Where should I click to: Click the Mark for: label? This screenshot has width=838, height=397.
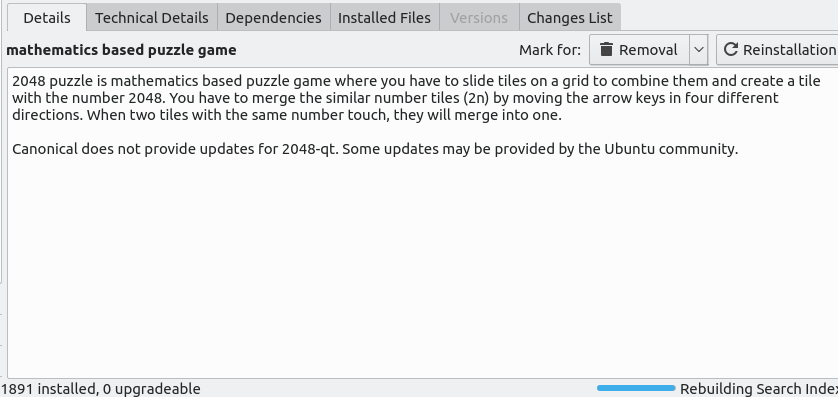click(550, 50)
